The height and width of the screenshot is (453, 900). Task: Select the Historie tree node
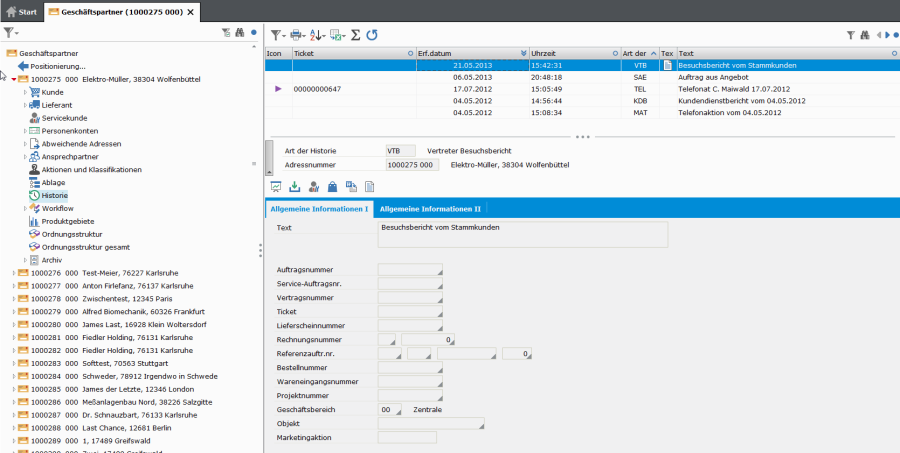pyautogui.click(x=55, y=196)
